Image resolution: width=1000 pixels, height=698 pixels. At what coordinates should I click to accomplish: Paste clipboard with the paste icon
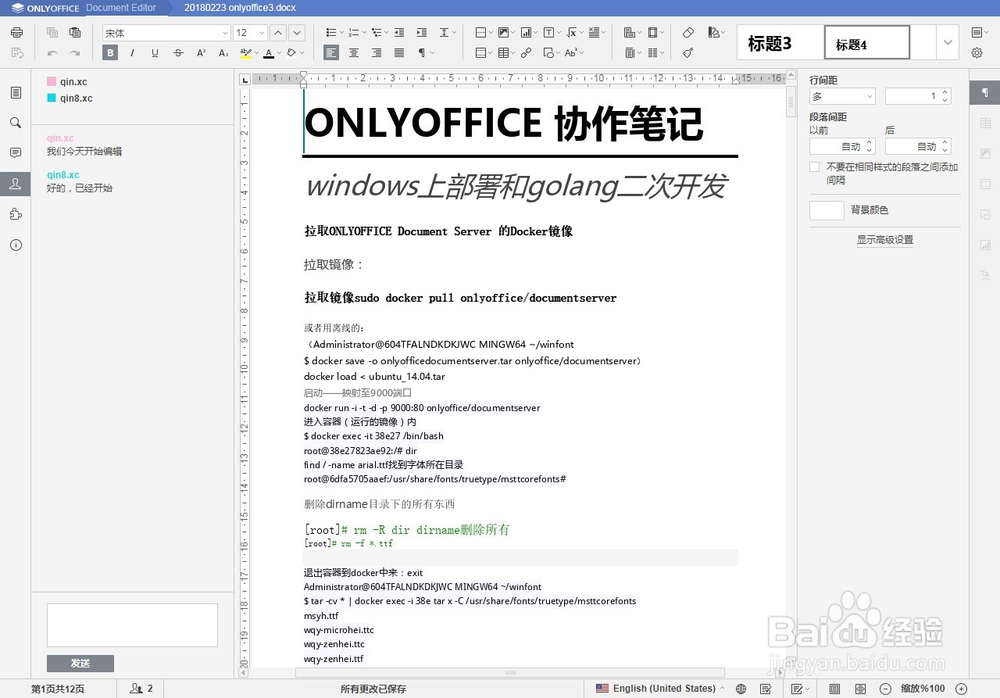coord(75,32)
